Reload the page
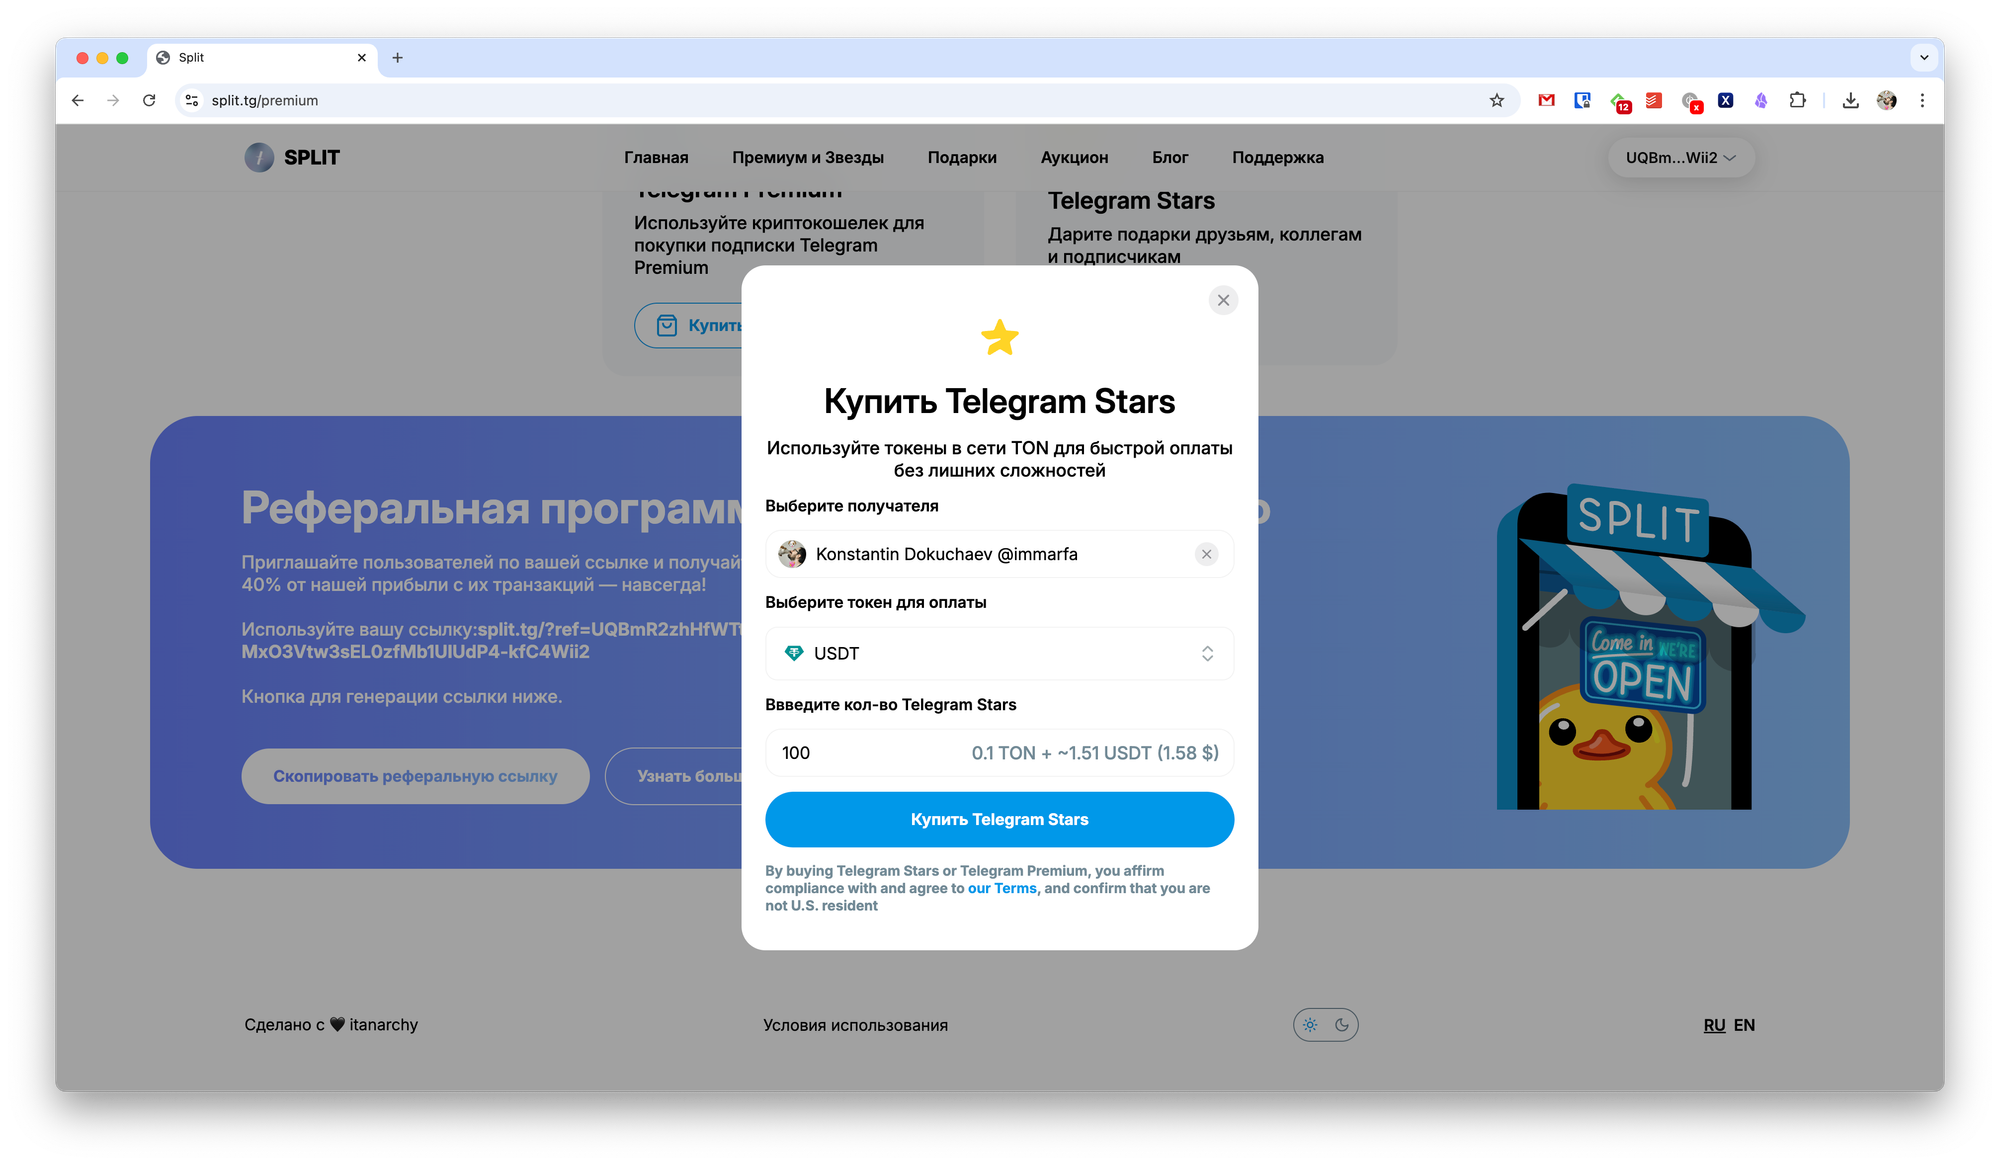The image size is (2000, 1165). (149, 100)
